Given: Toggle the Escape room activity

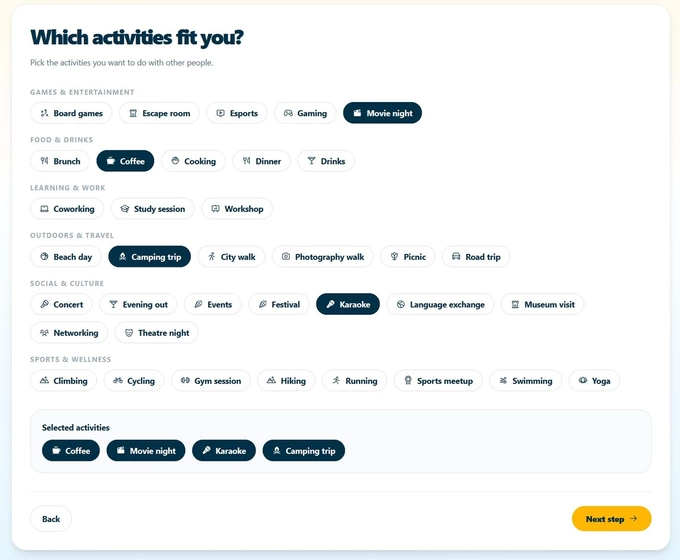Looking at the screenshot, I should 159,113.
